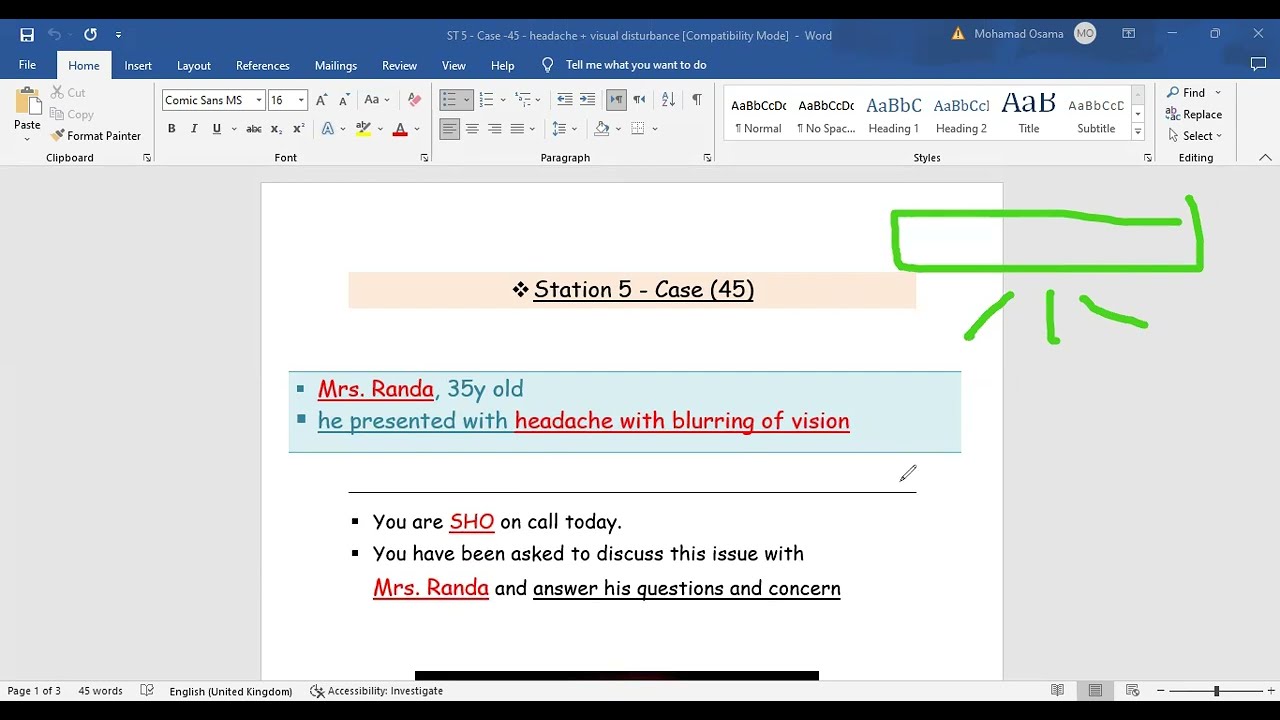Toggle left-to-right text direction
1280x720 pixels.
[616, 100]
